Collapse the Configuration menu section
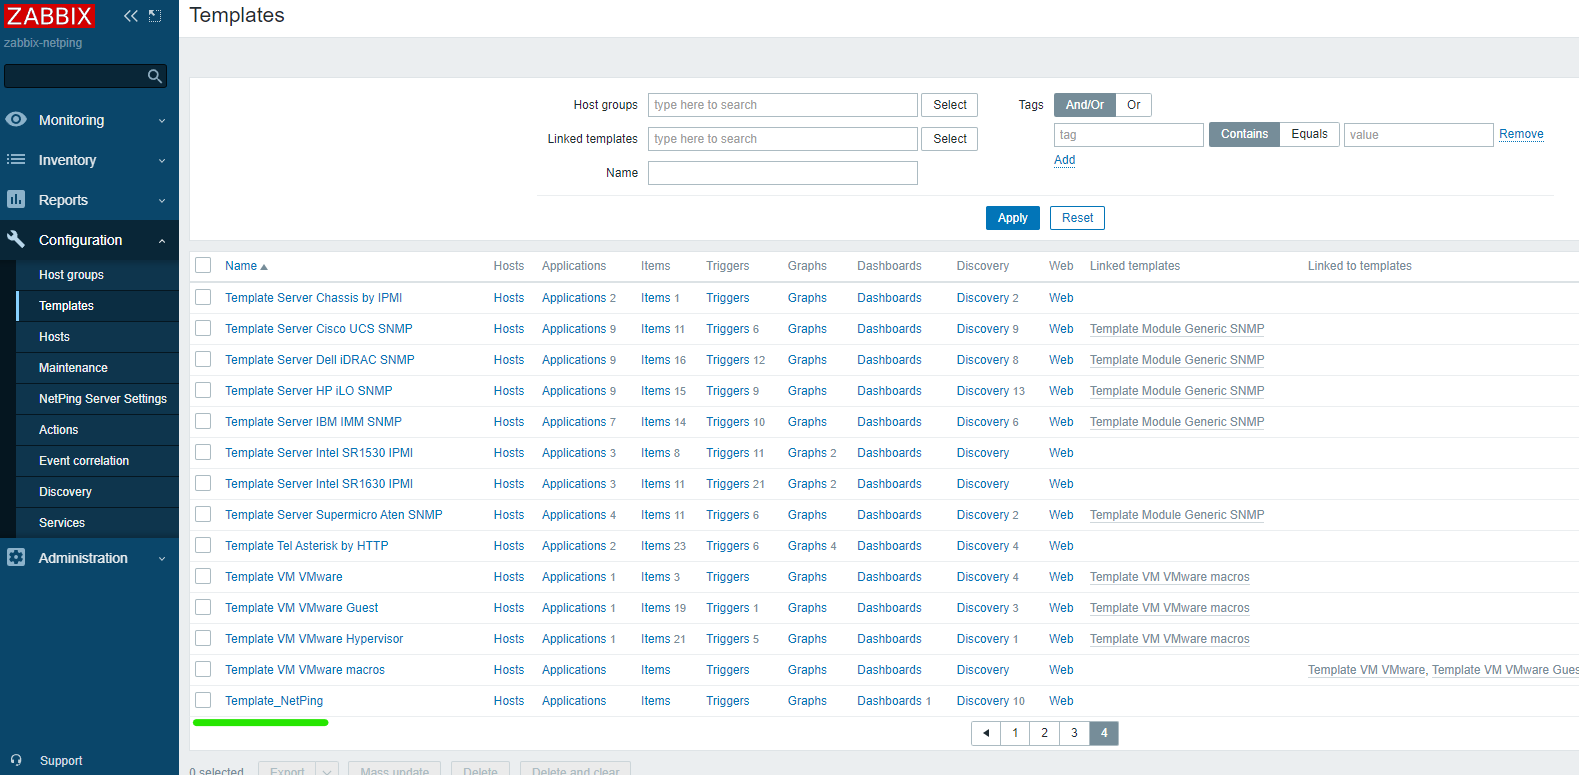The image size is (1579, 775). pyautogui.click(x=162, y=241)
